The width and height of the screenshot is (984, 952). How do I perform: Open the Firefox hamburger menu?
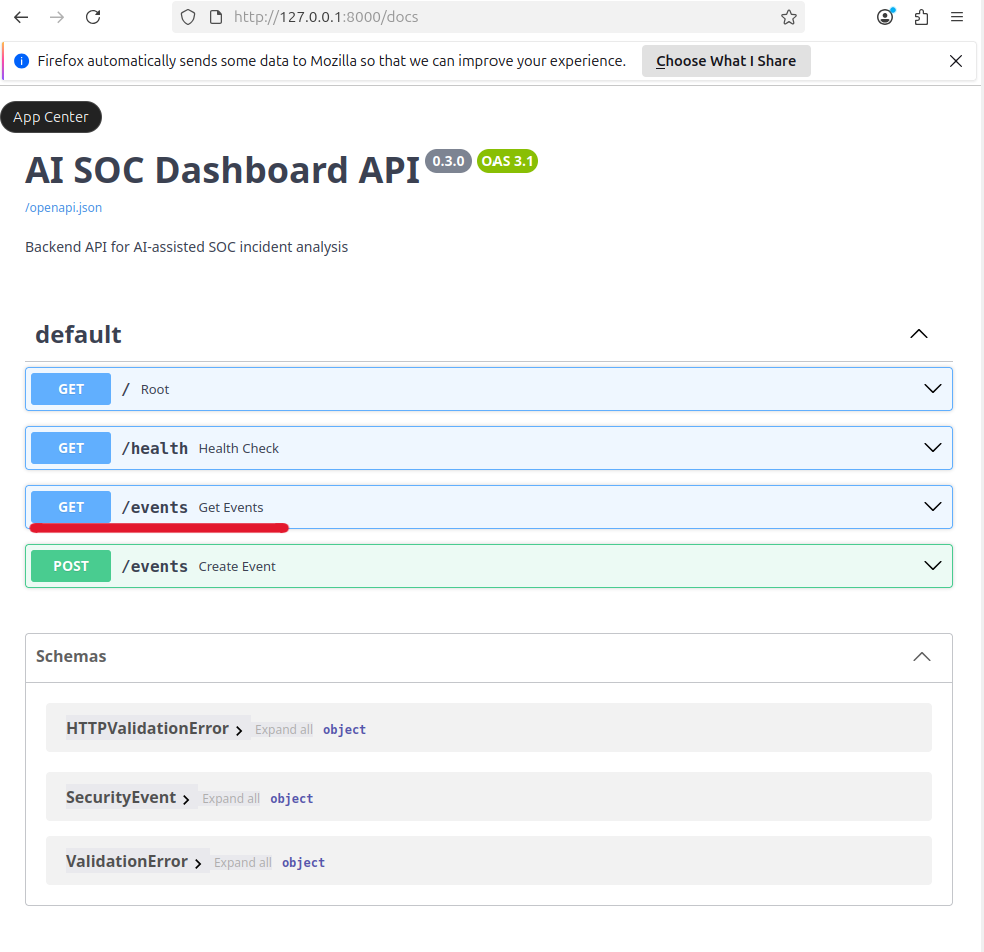tap(956, 17)
